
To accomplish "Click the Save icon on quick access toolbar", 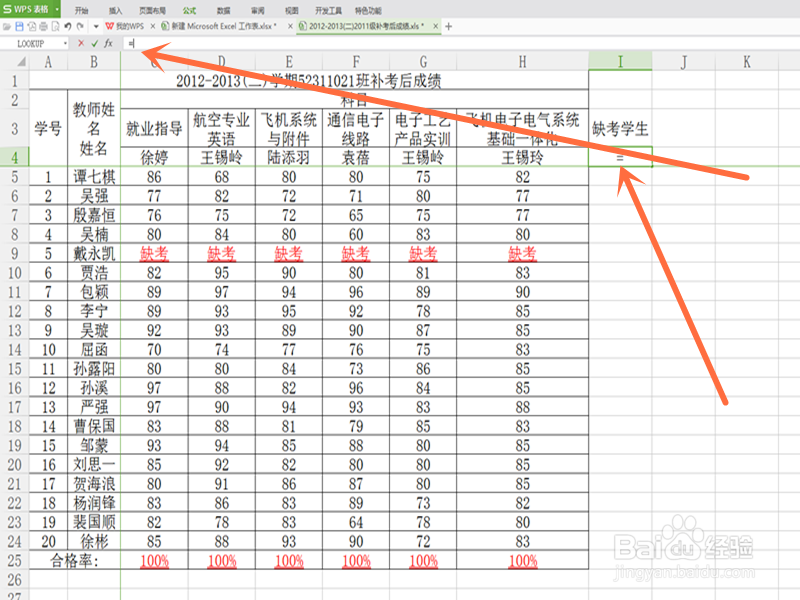I will (x=20, y=27).
